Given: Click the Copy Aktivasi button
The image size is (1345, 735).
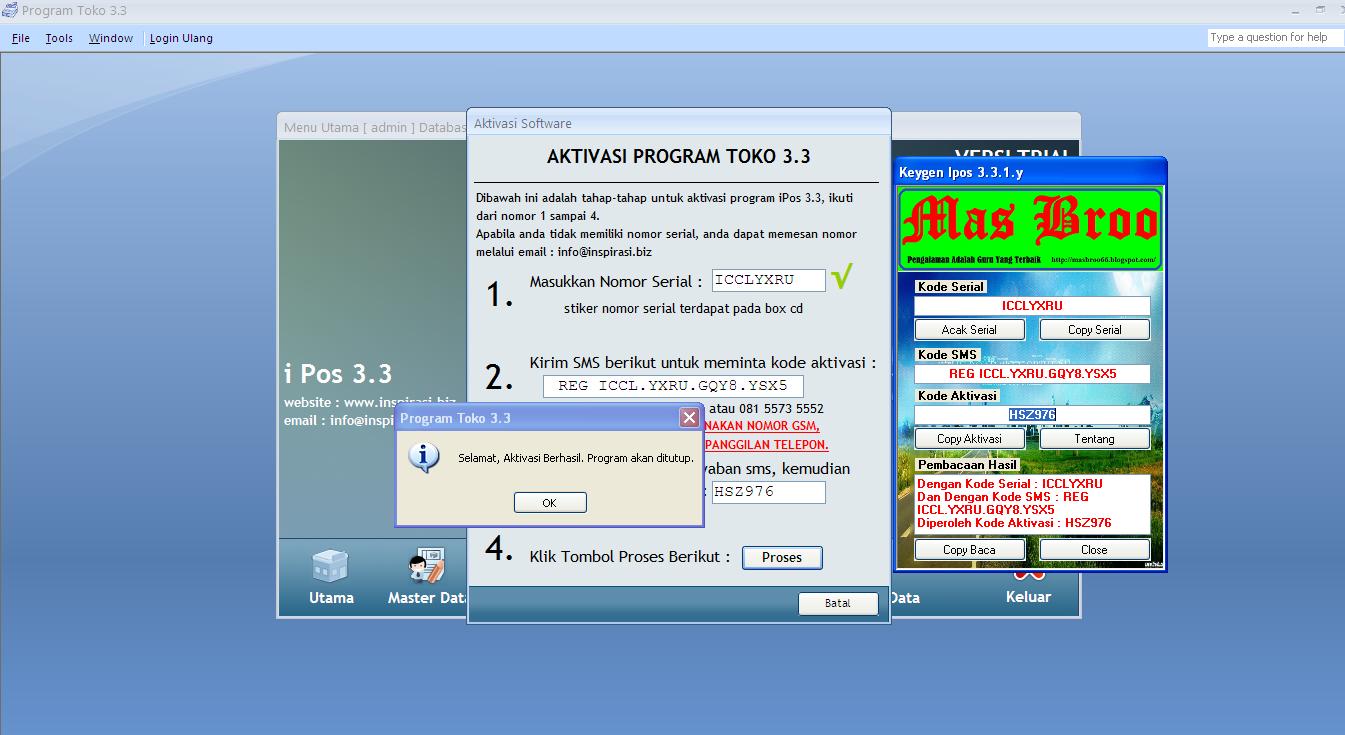Looking at the screenshot, I should tap(969, 438).
